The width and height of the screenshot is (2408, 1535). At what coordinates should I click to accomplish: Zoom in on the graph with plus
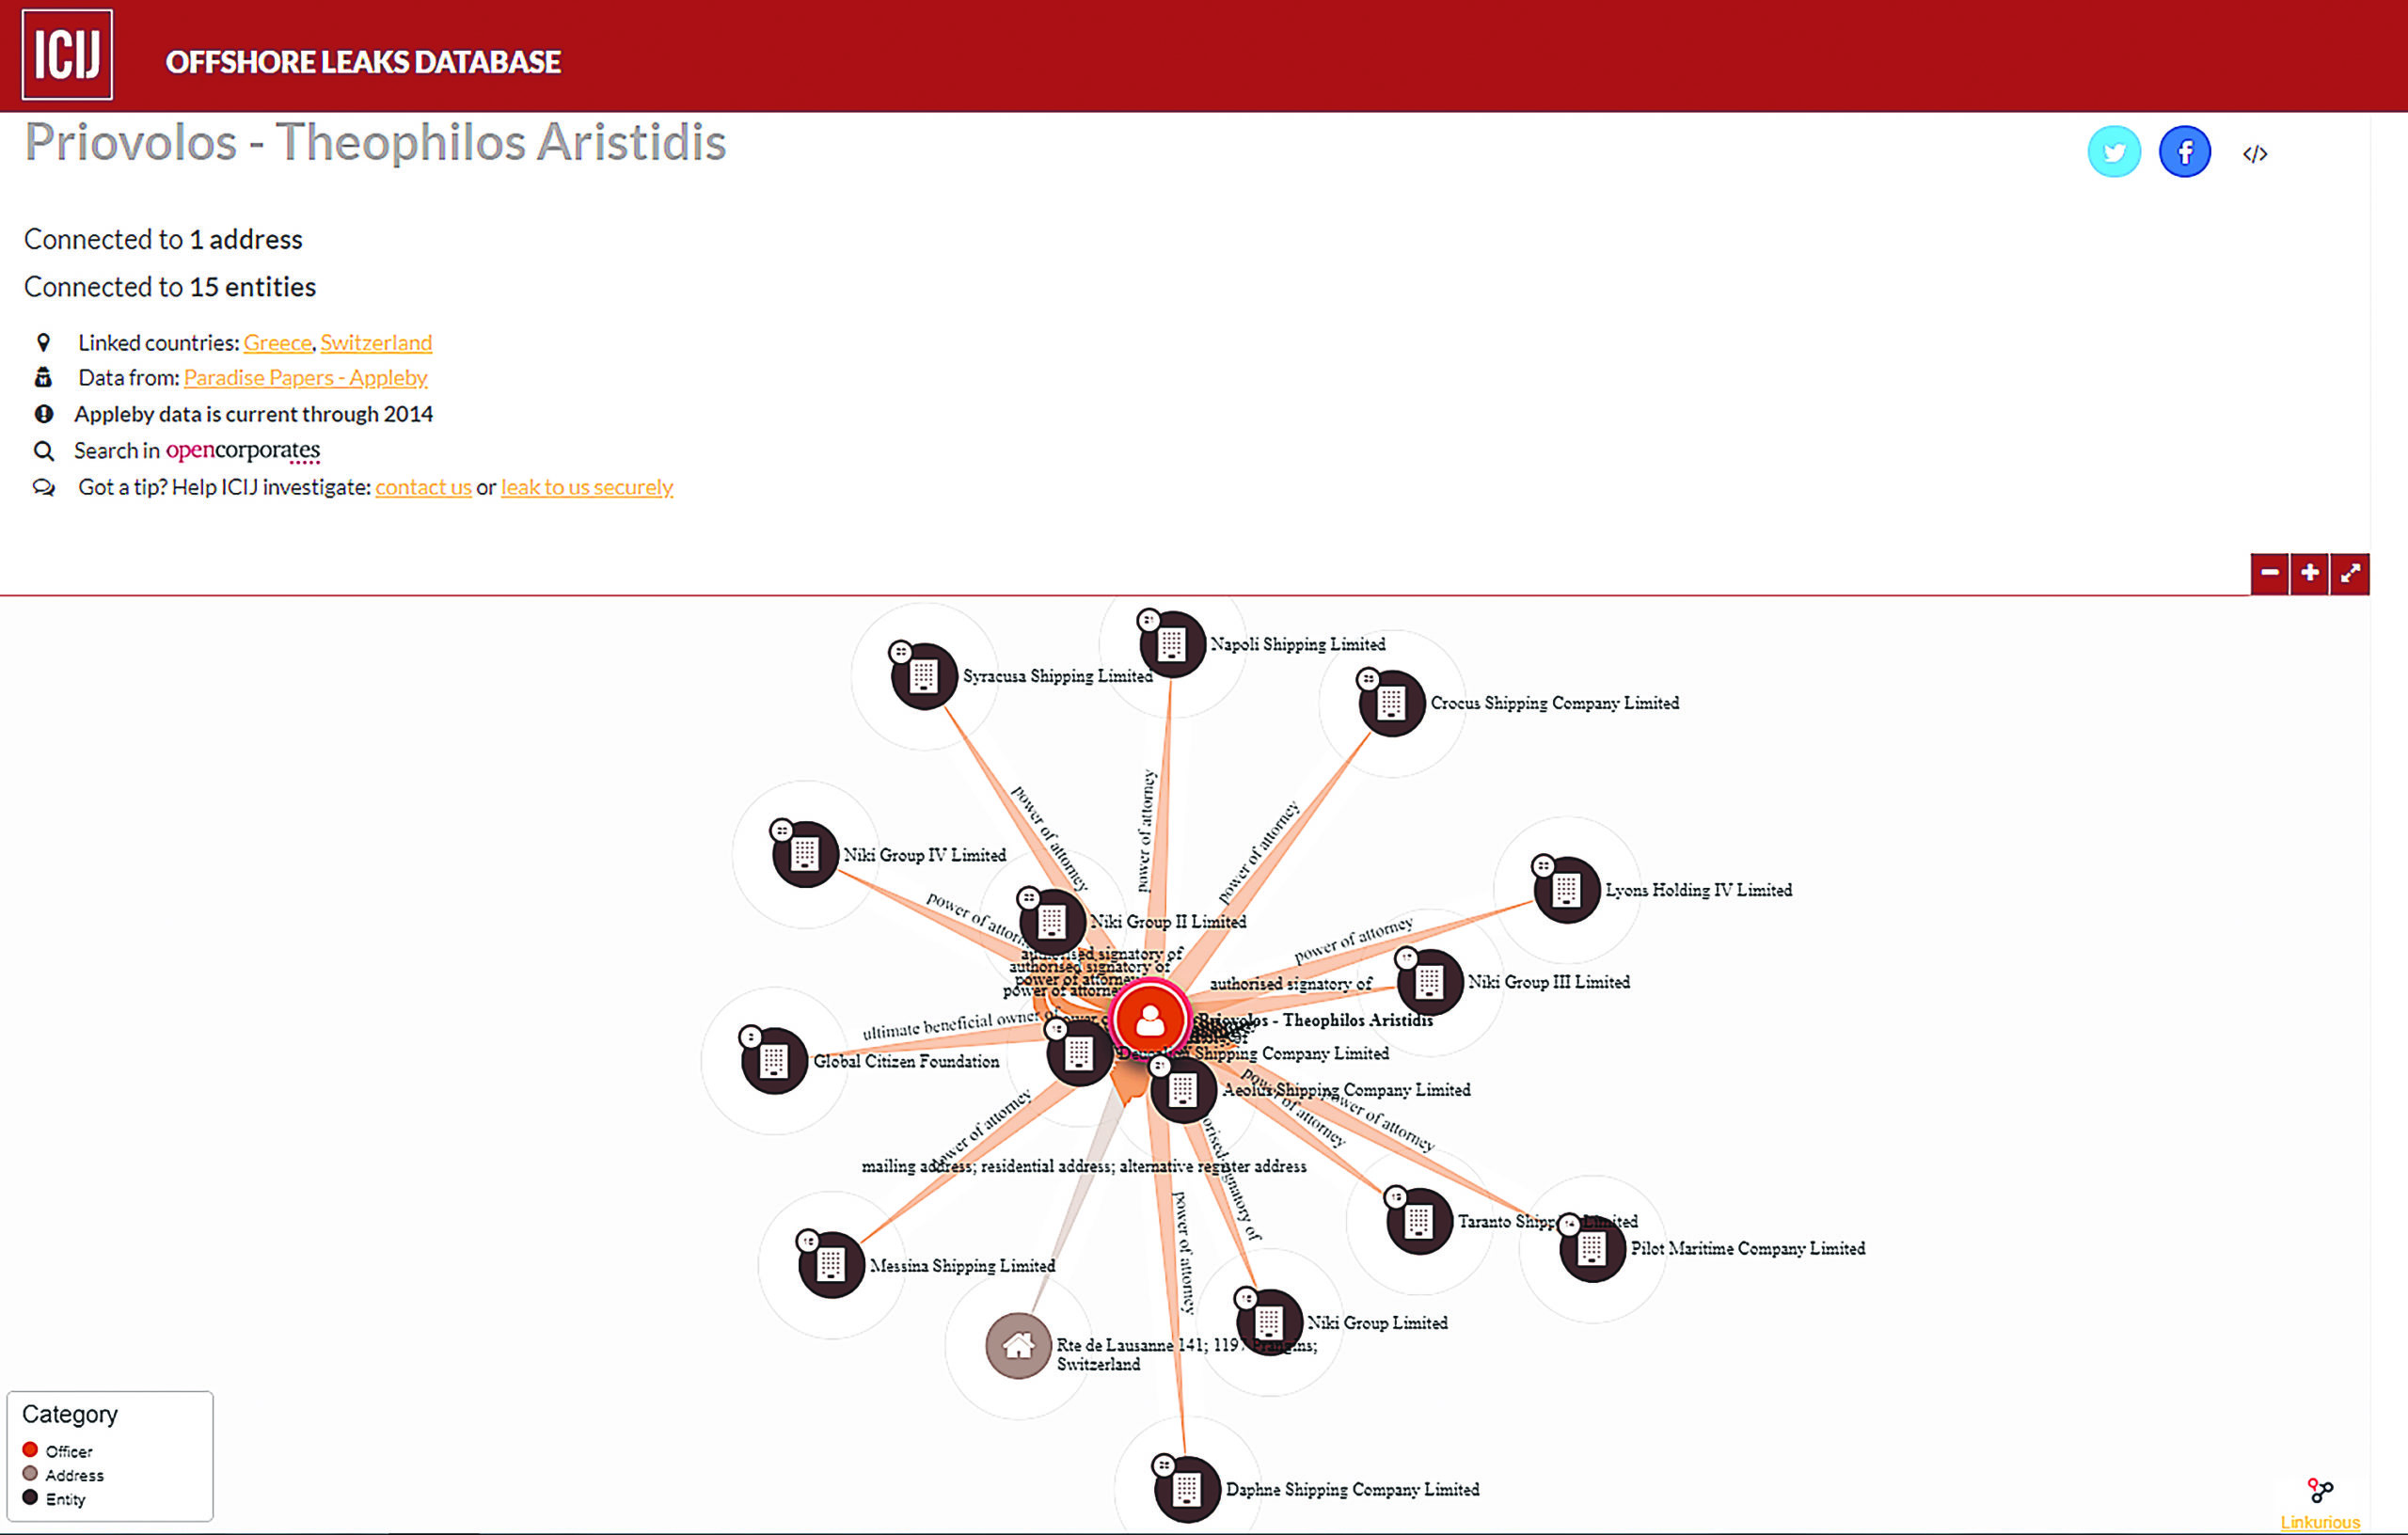(2310, 573)
